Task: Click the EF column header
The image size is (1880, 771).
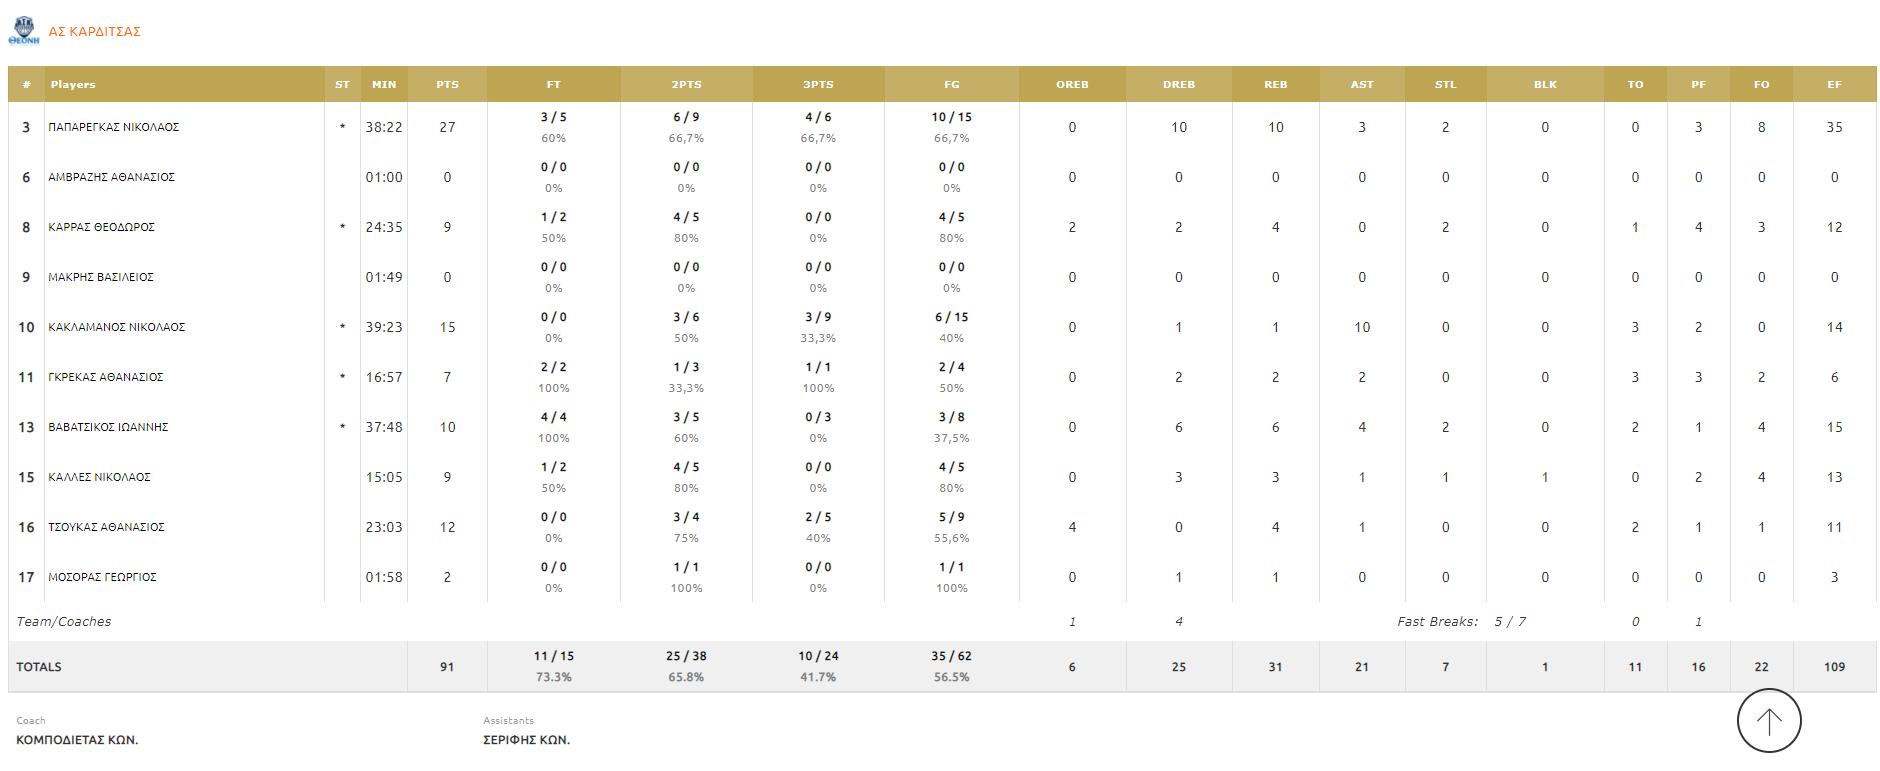Action: (1834, 85)
